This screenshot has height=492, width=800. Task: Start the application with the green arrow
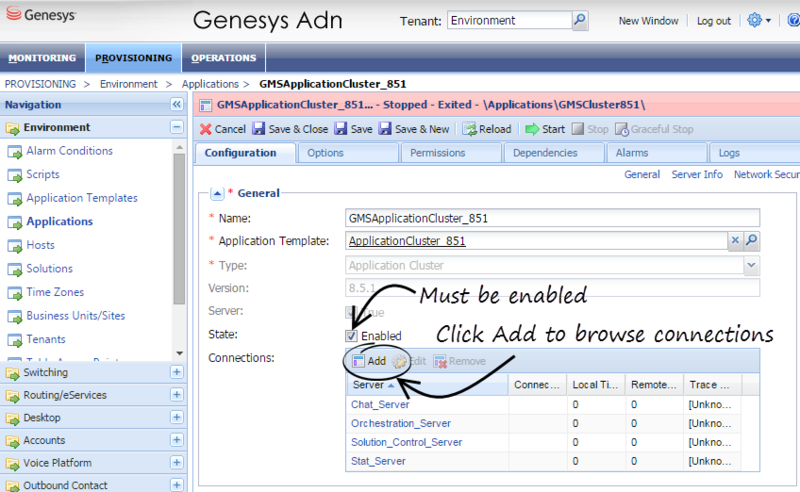click(x=532, y=129)
